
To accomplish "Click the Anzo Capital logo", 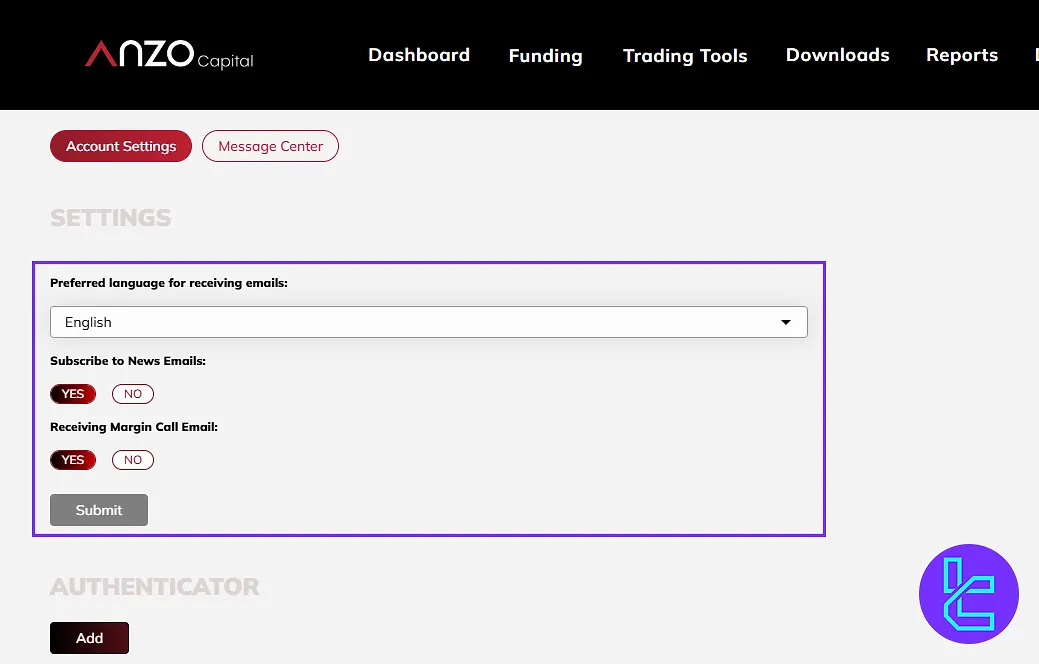I will (169, 55).
